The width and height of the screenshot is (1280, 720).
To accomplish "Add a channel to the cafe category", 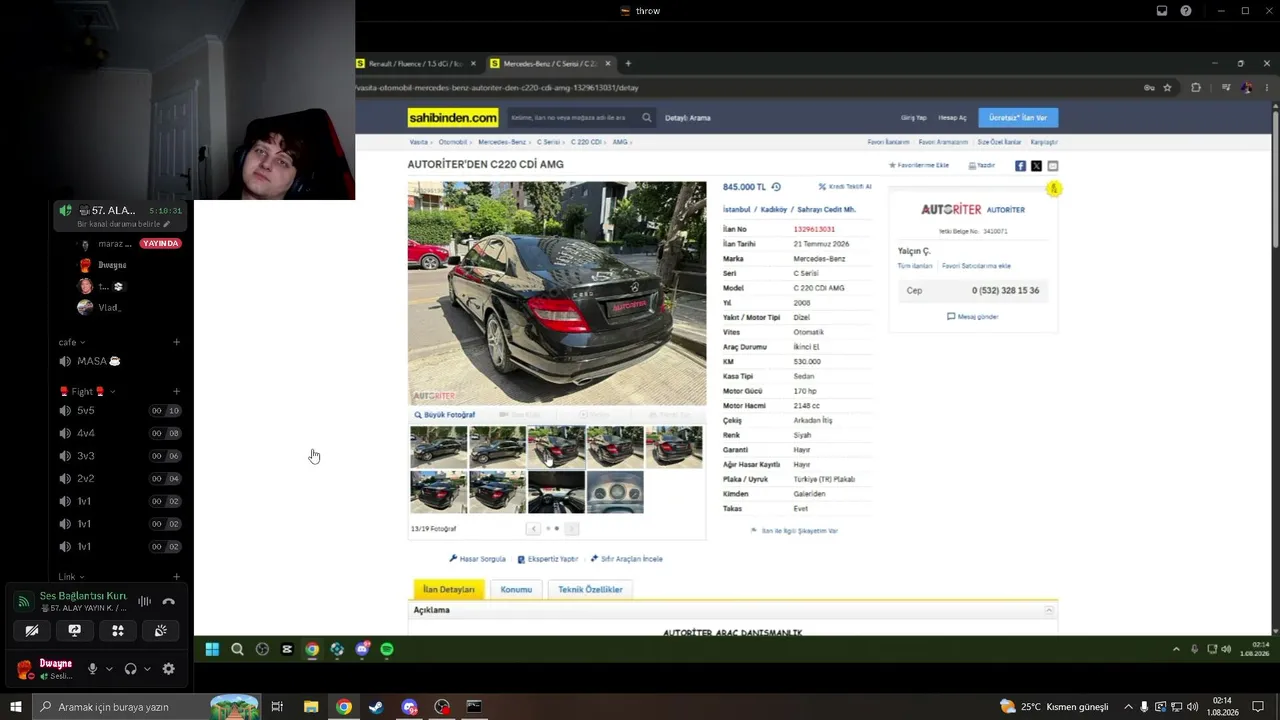I will [x=176, y=342].
